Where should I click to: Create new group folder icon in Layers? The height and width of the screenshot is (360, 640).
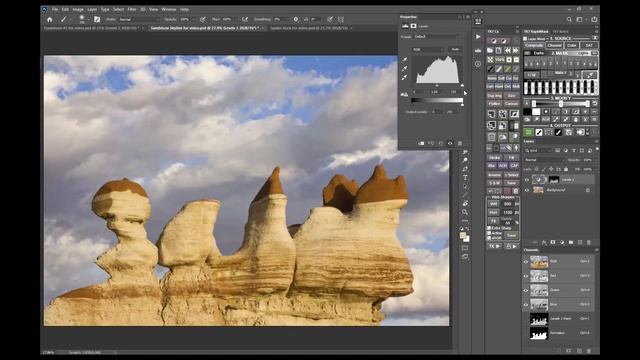click(x=571, y=242)
